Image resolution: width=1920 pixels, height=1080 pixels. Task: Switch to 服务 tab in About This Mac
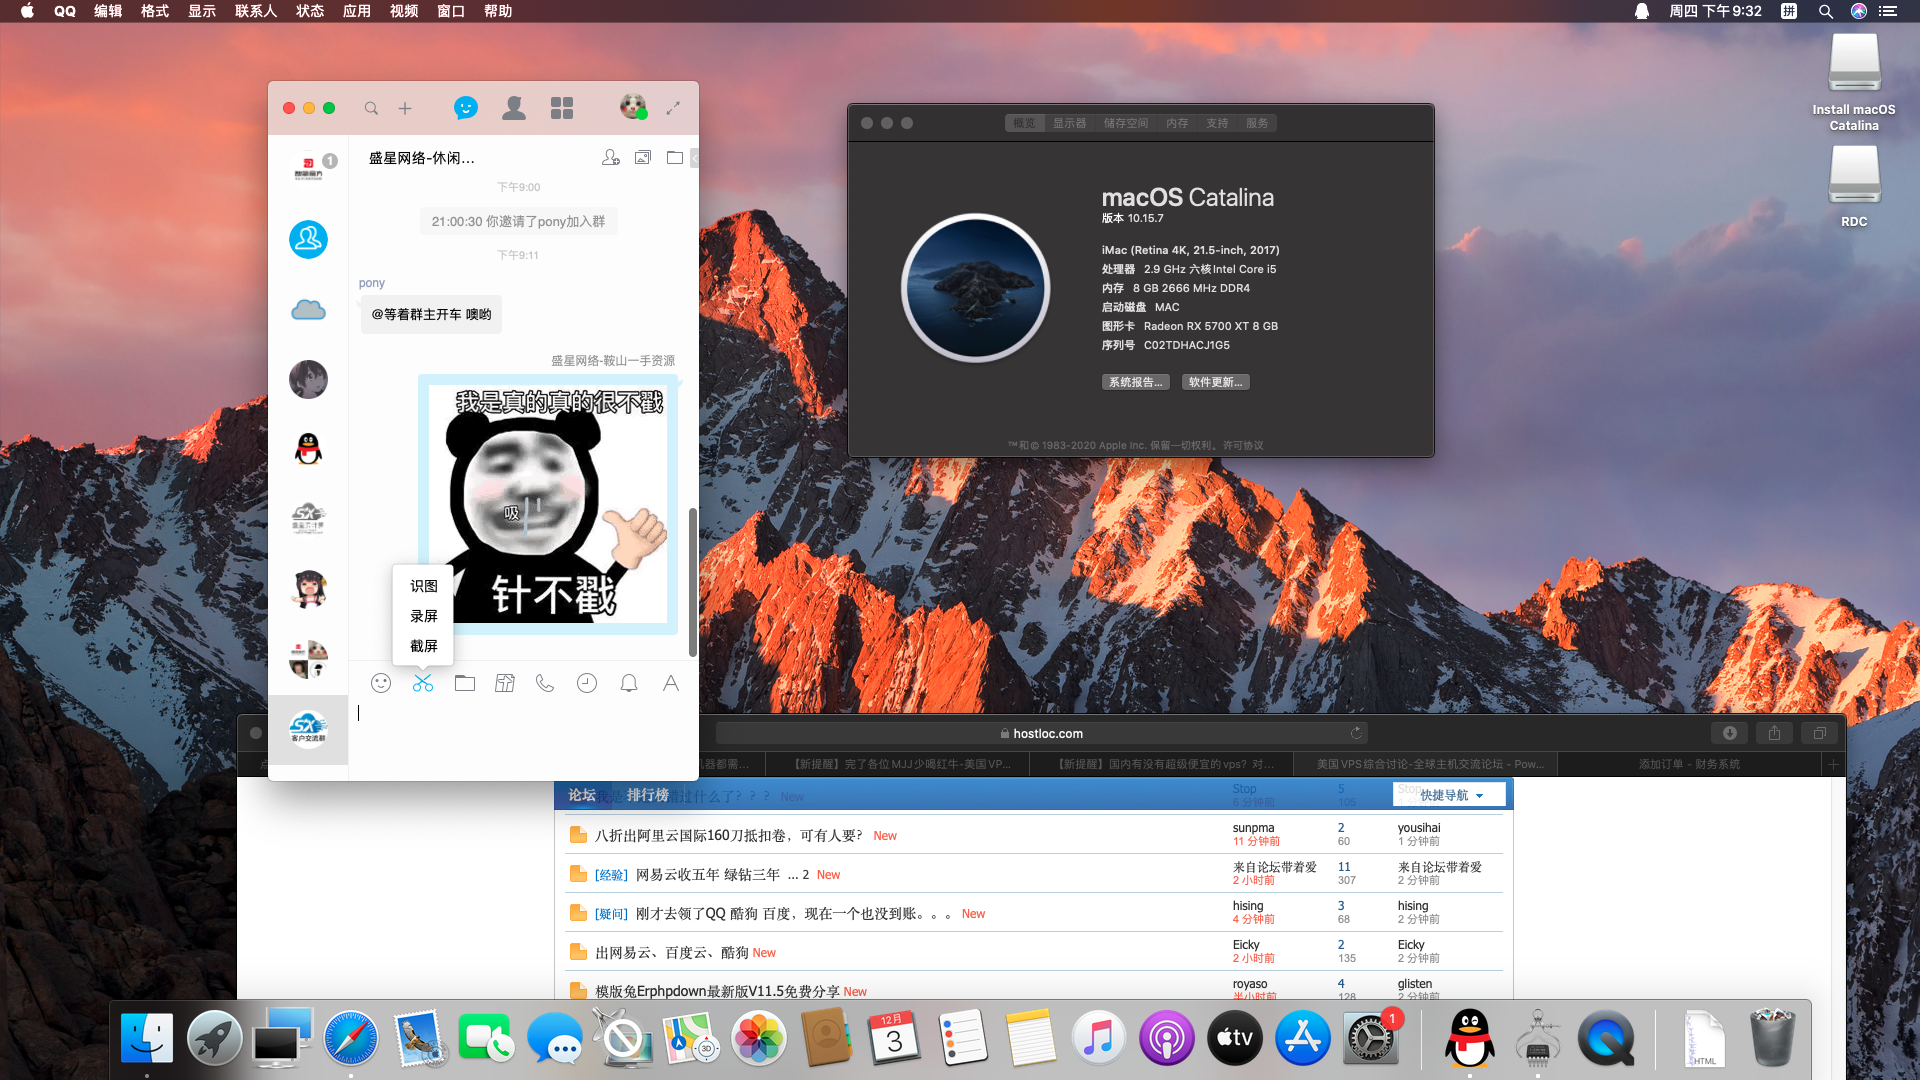pos(1257,123)
